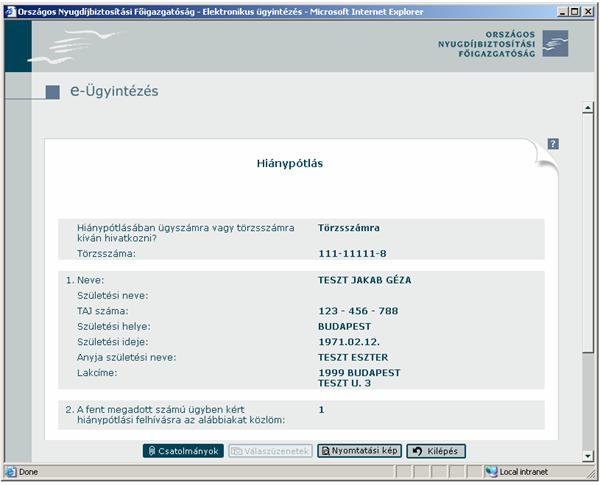The image size is (600, 485).
Task: Click the e-Ügyintézés title text
Action: pos(114,91)
